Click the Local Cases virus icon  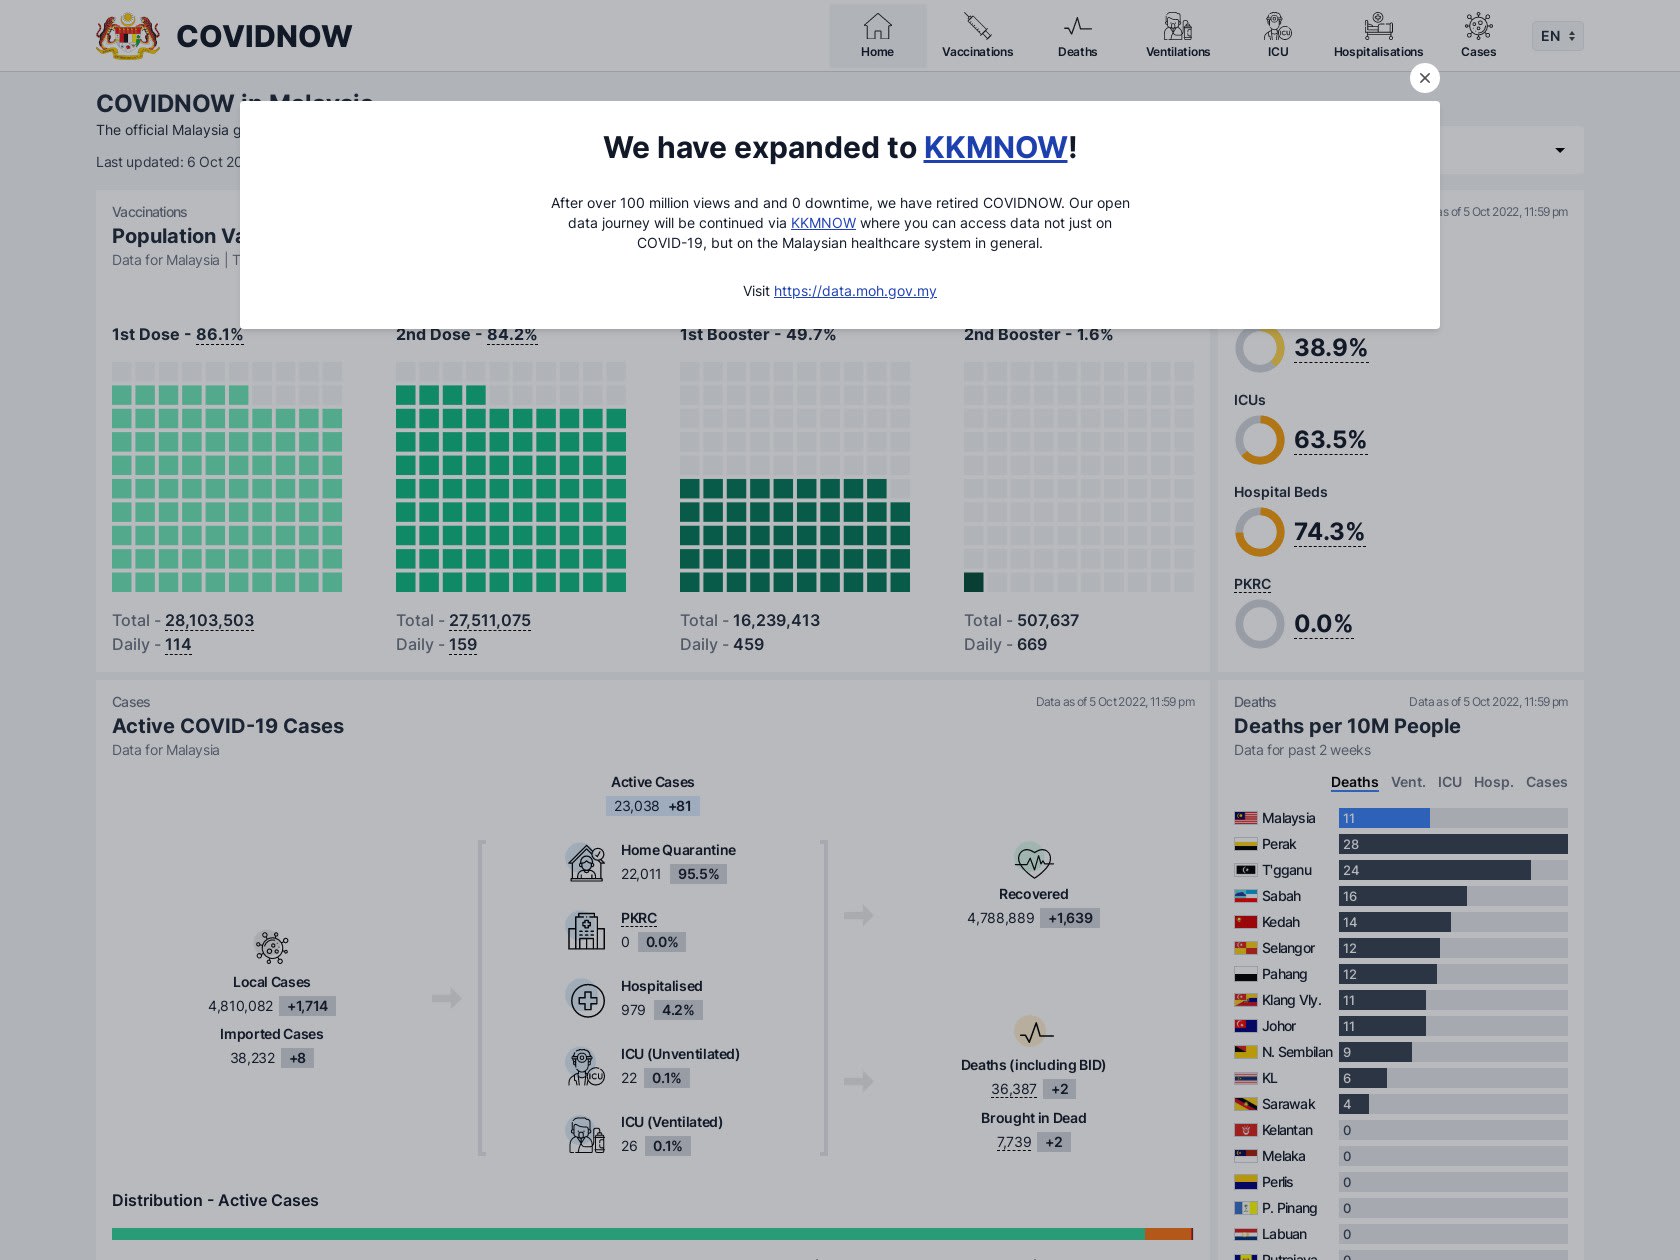271,947
